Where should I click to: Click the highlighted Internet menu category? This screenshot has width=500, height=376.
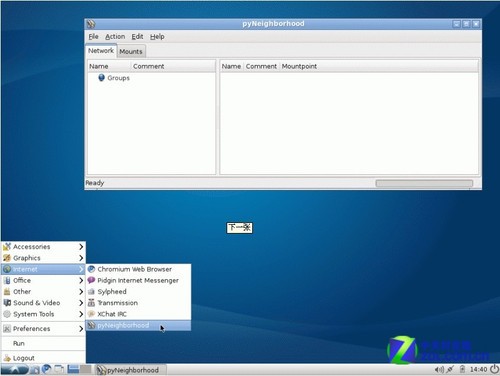point(43,269)
